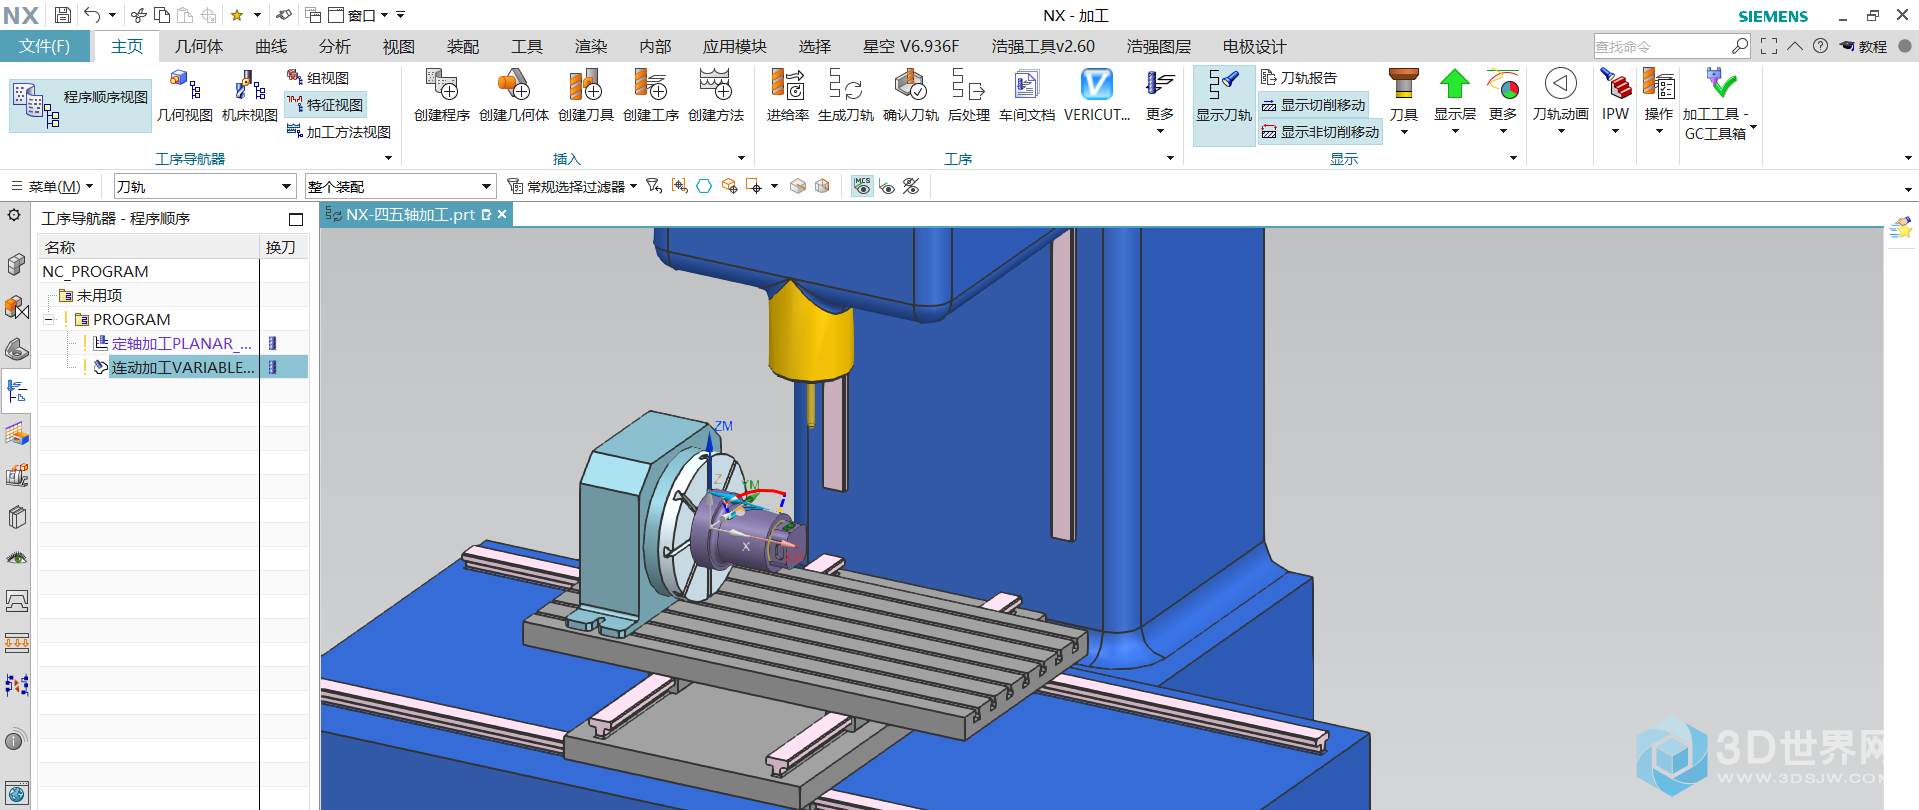This screenshot has height=810, width=1919.
Task: Open 程序顺序视图 (Program Order View)
Action: click(x=80, y=105)
